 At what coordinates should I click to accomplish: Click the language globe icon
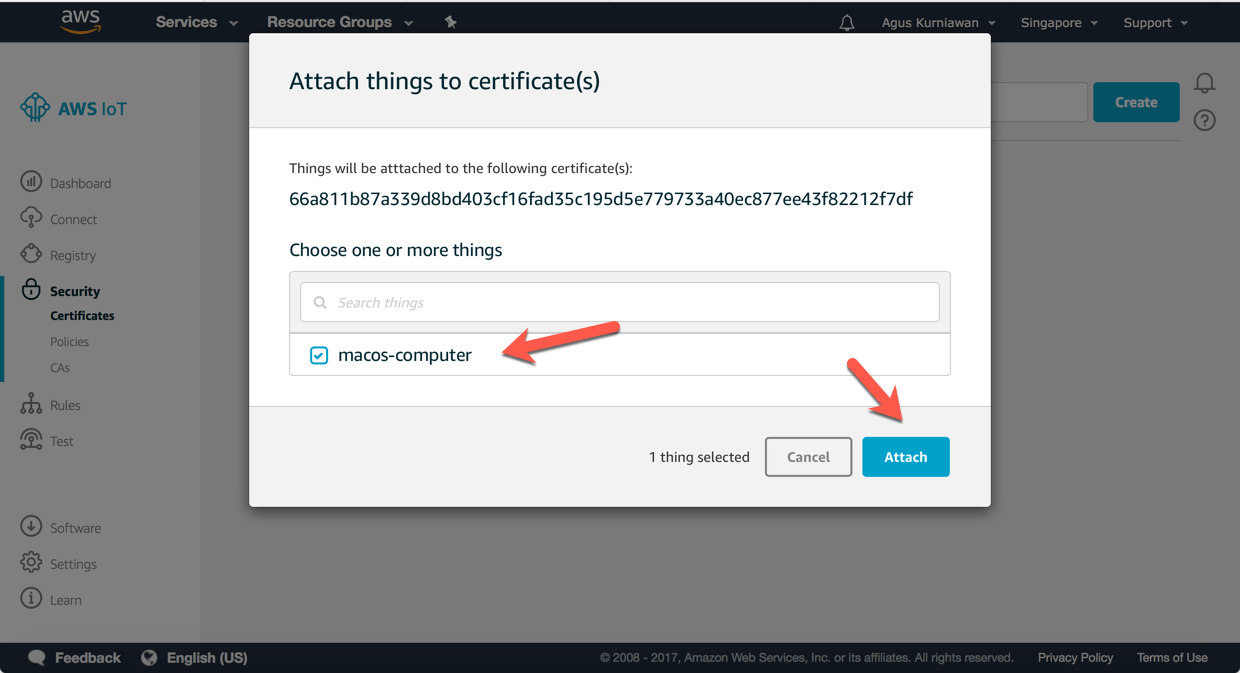click(x=150, y=658)
